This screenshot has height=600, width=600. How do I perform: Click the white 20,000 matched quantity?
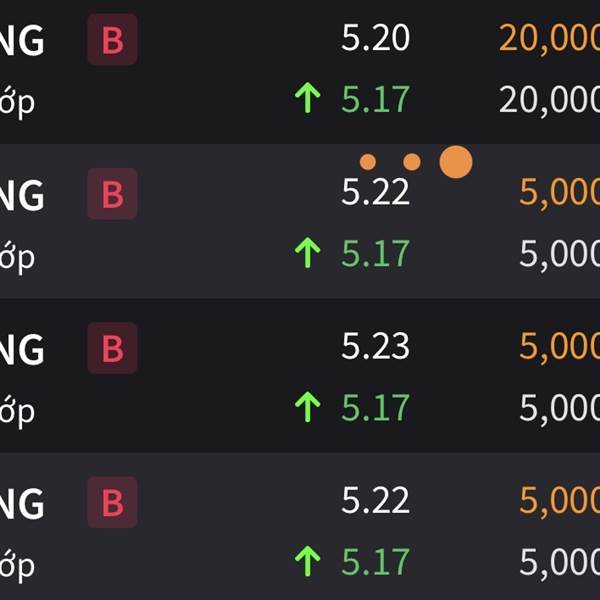point(549,100)
